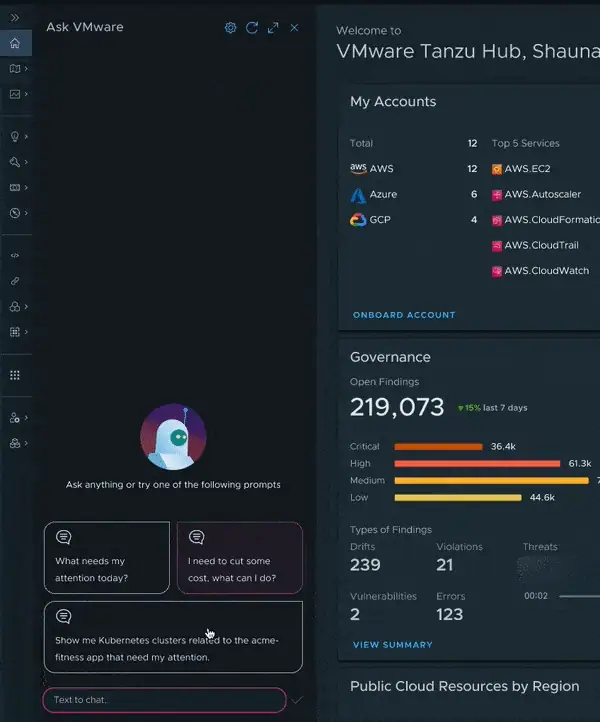This screenshot has height=722, width=600.
Task: Expand Ask VMware panel to full size
Action: [273, 28]
